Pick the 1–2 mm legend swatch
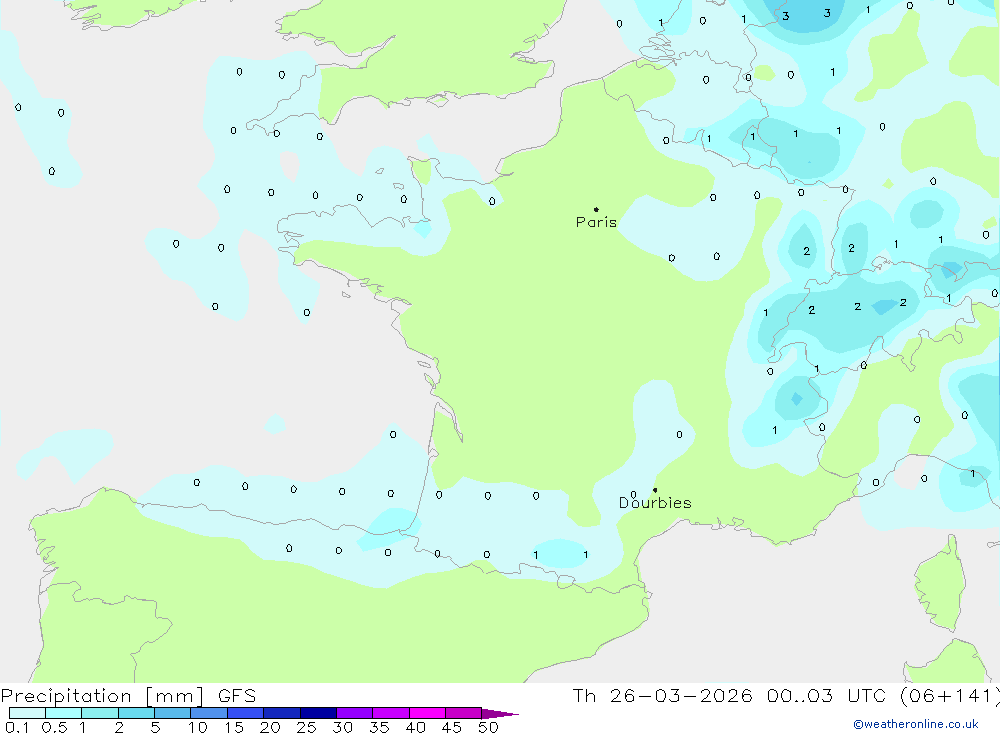The width and height of the screenshot is (1000, 733). click(100, 713)
